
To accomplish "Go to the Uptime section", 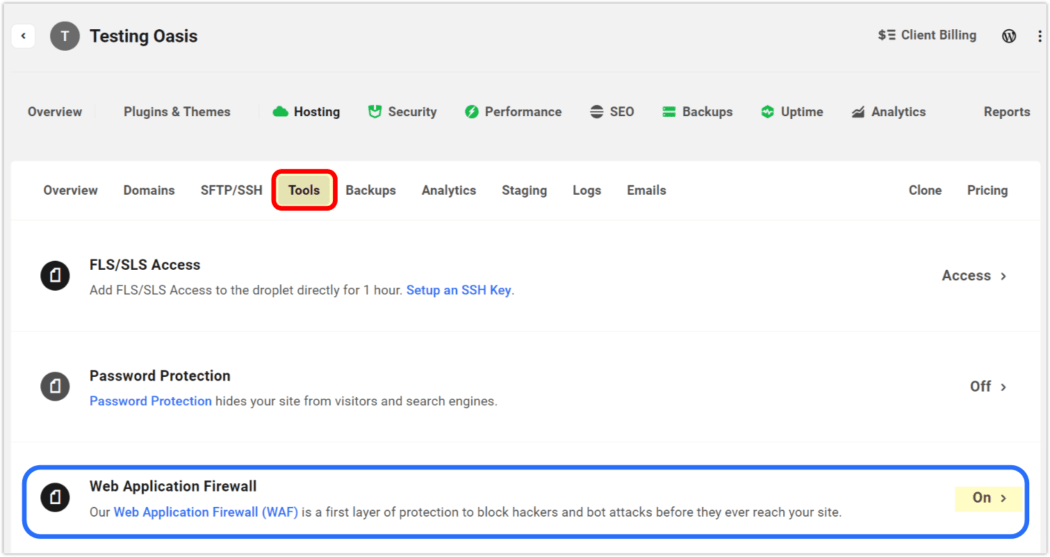I will point(791,112).
